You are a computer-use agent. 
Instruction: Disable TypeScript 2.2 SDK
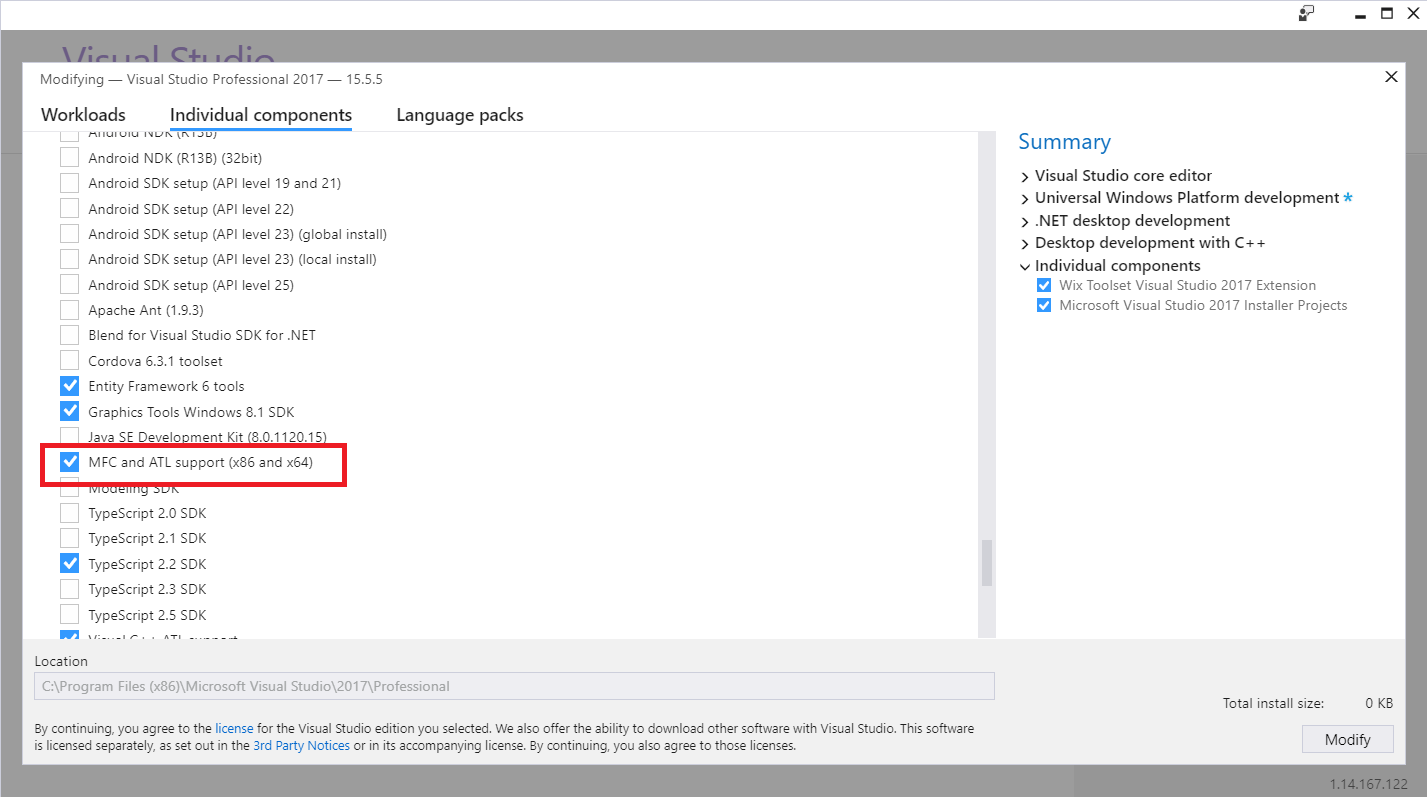pos(69,563)
